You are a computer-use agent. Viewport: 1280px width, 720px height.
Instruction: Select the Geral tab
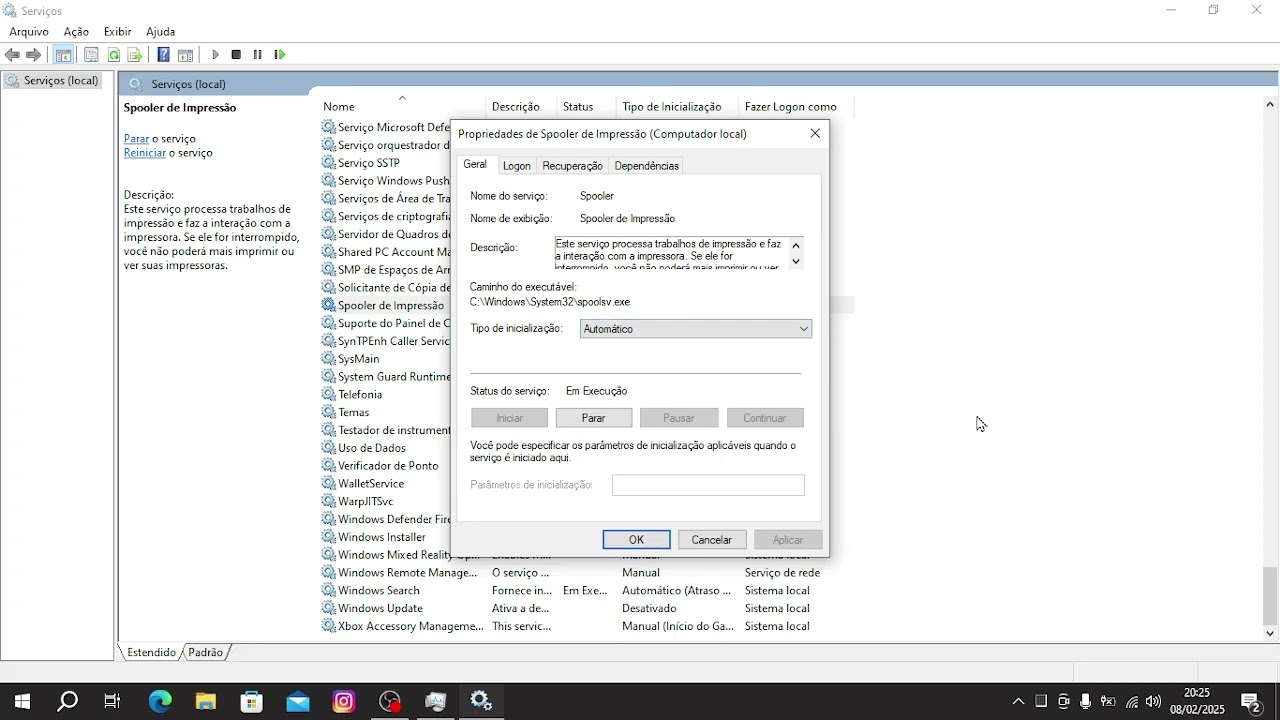[x=475, y=165]
